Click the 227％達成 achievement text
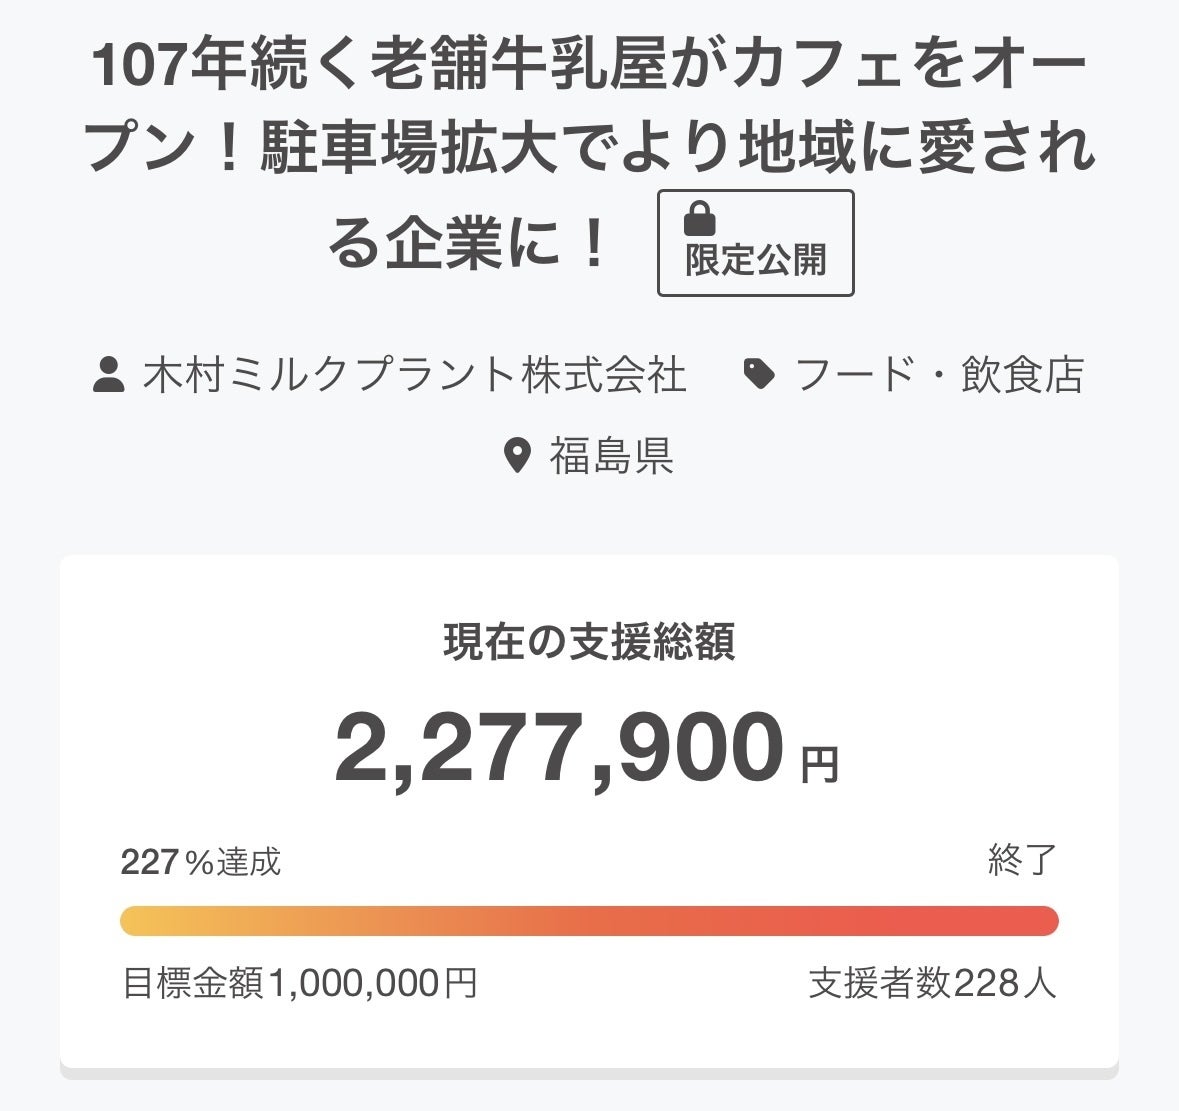1179x1111 pixels. 201,861
